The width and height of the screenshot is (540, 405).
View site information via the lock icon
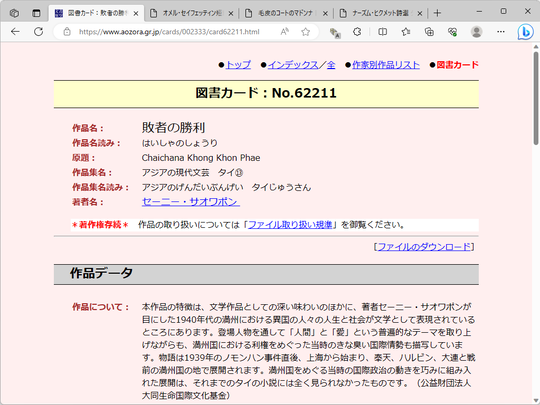coord(67,32)
